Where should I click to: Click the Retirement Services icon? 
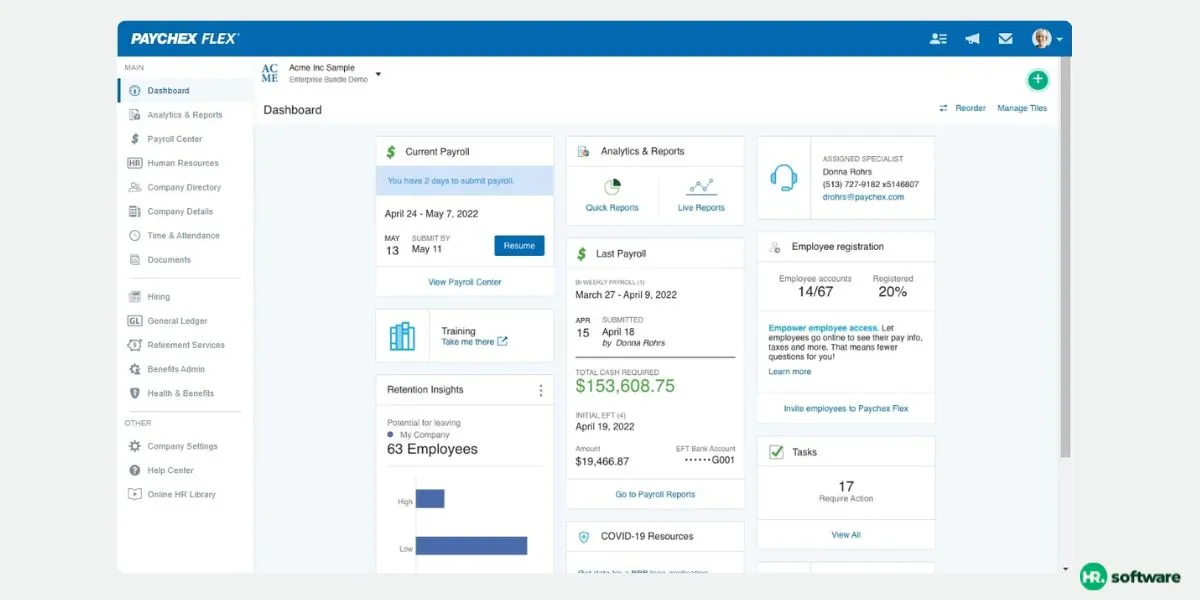[135, 345]
